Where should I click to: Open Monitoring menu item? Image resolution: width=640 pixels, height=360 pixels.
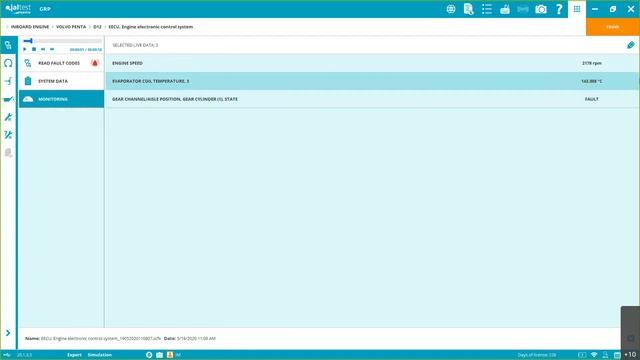(62, 99)
